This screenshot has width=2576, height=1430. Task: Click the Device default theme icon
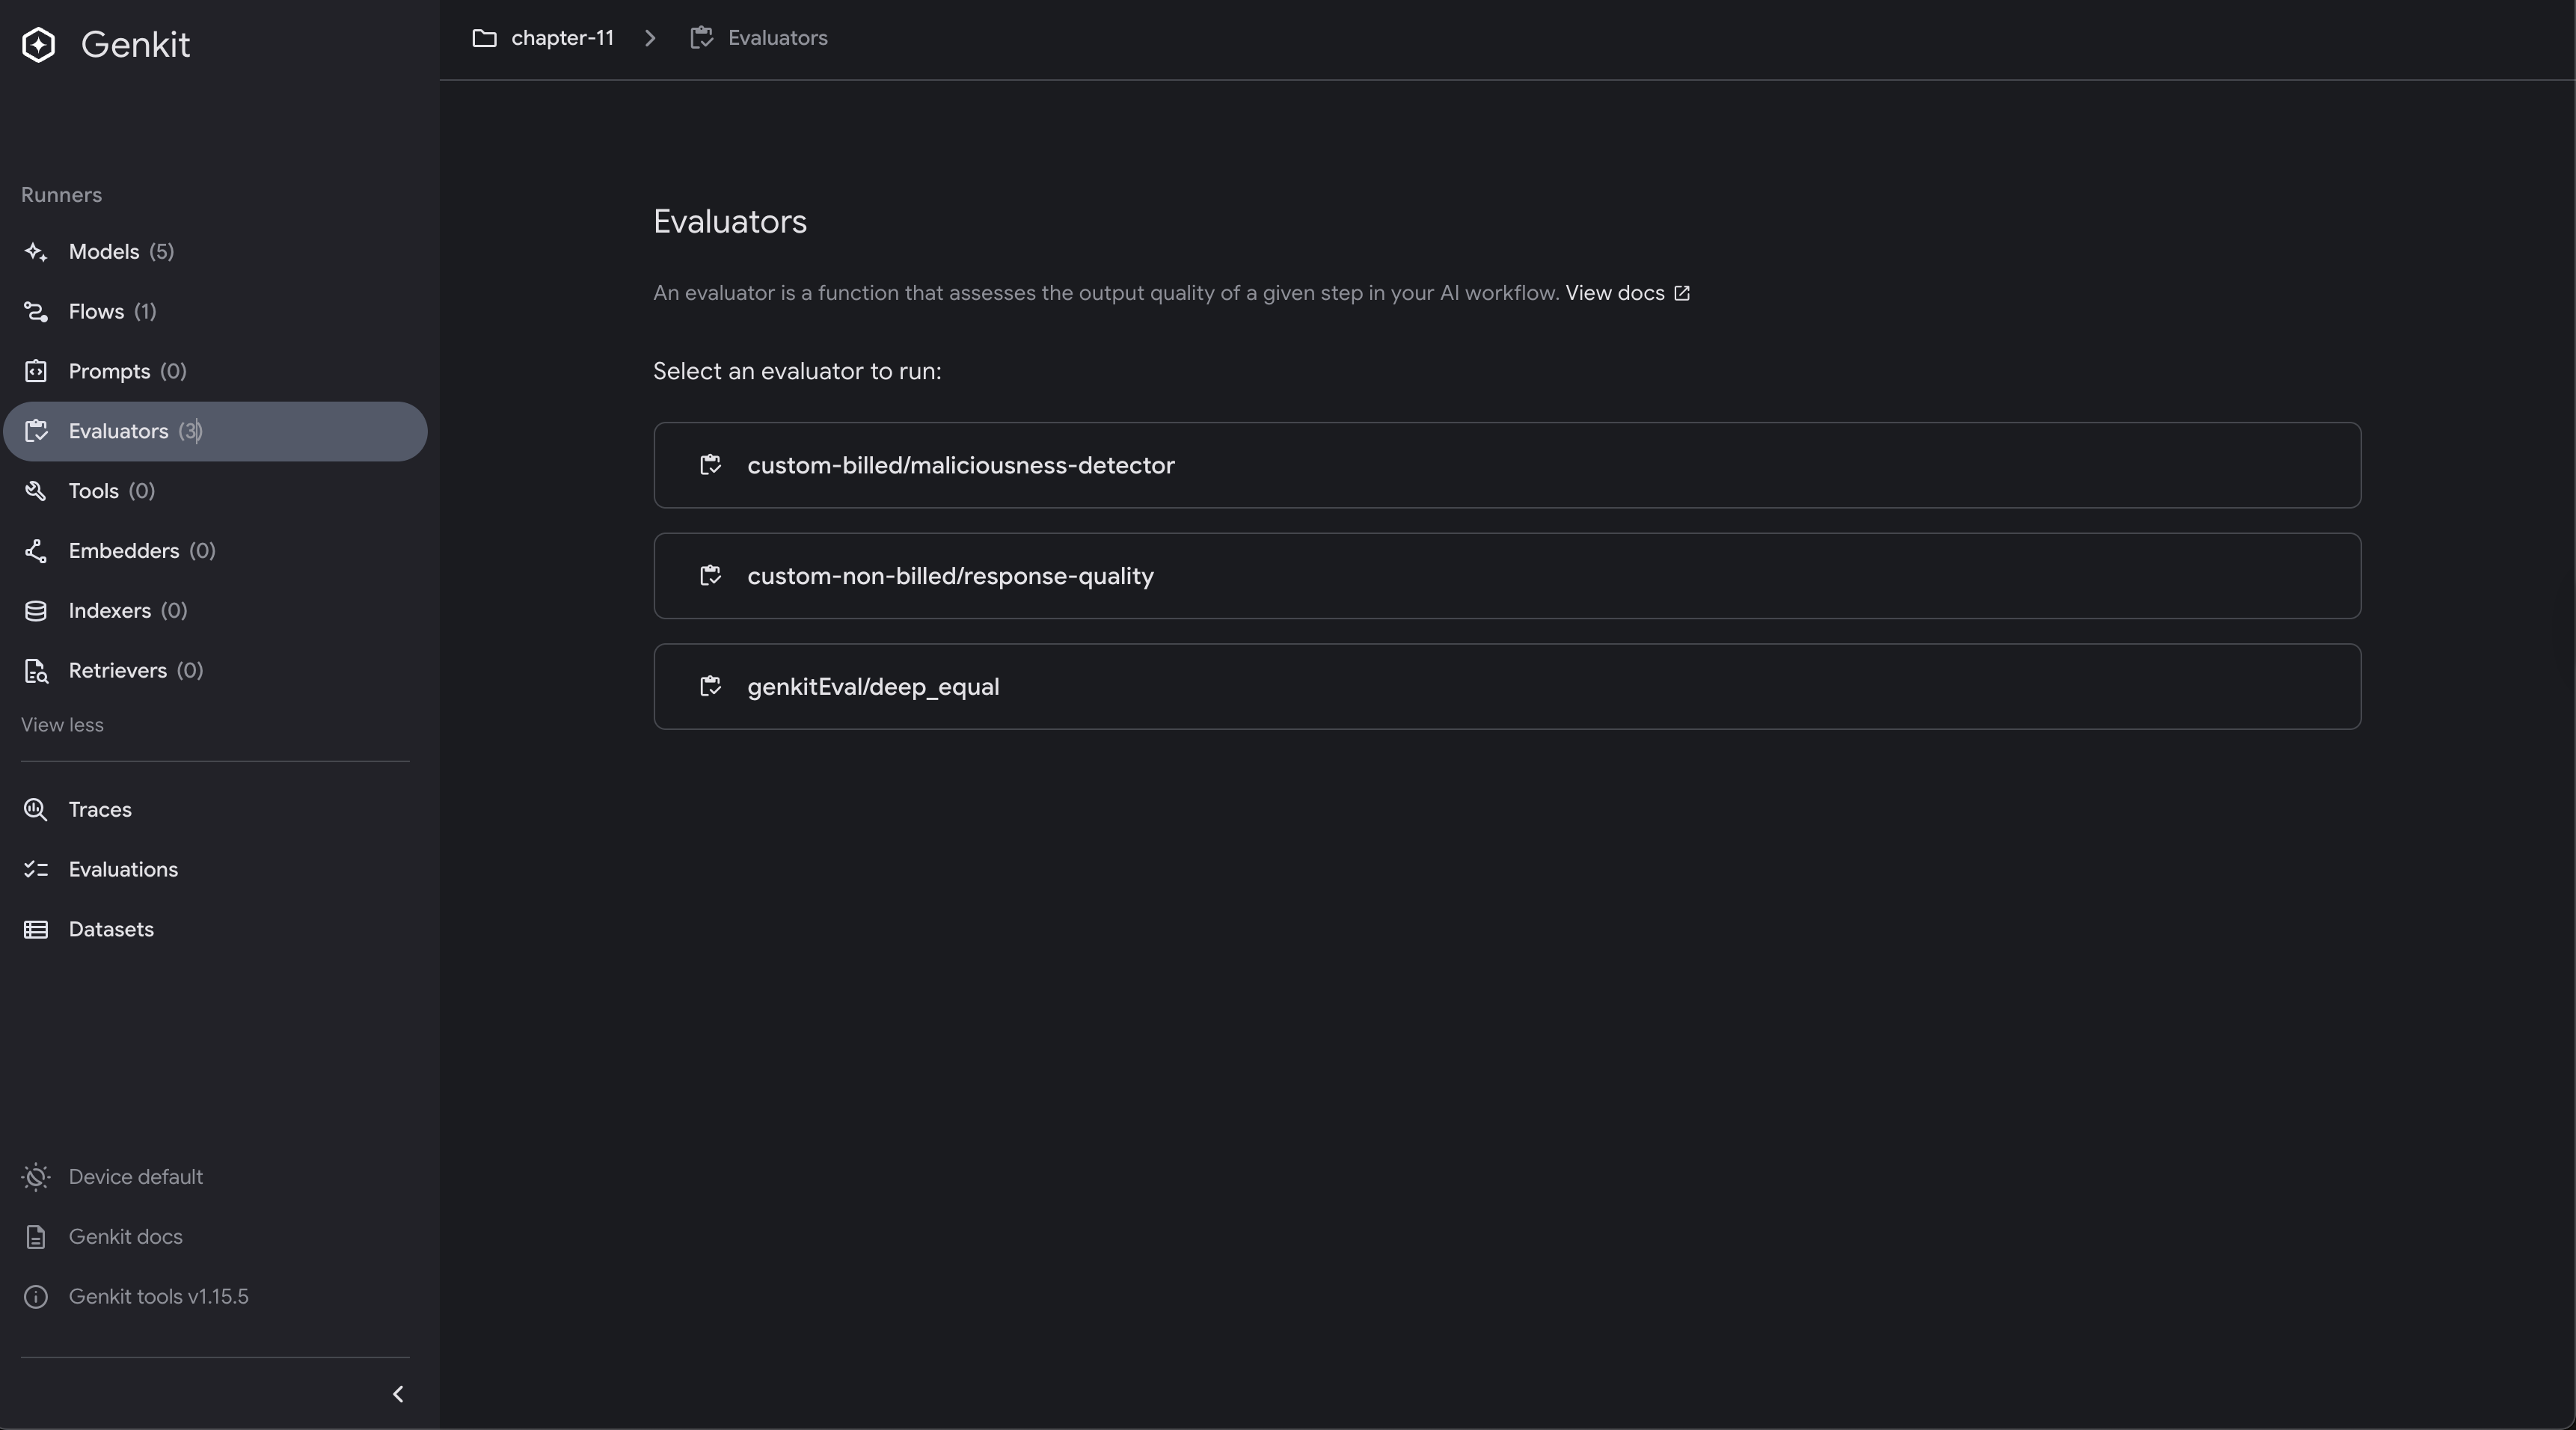[36, 1177]
